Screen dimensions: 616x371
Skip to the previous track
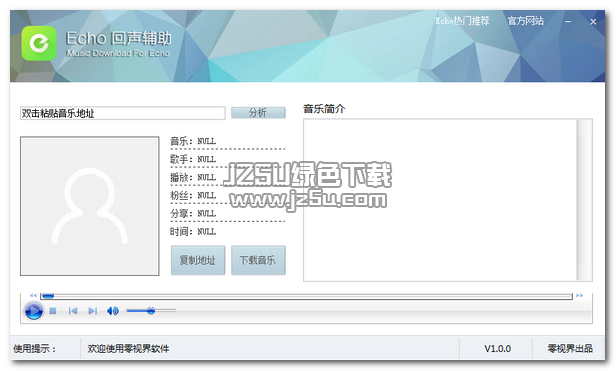coord(73,311)
